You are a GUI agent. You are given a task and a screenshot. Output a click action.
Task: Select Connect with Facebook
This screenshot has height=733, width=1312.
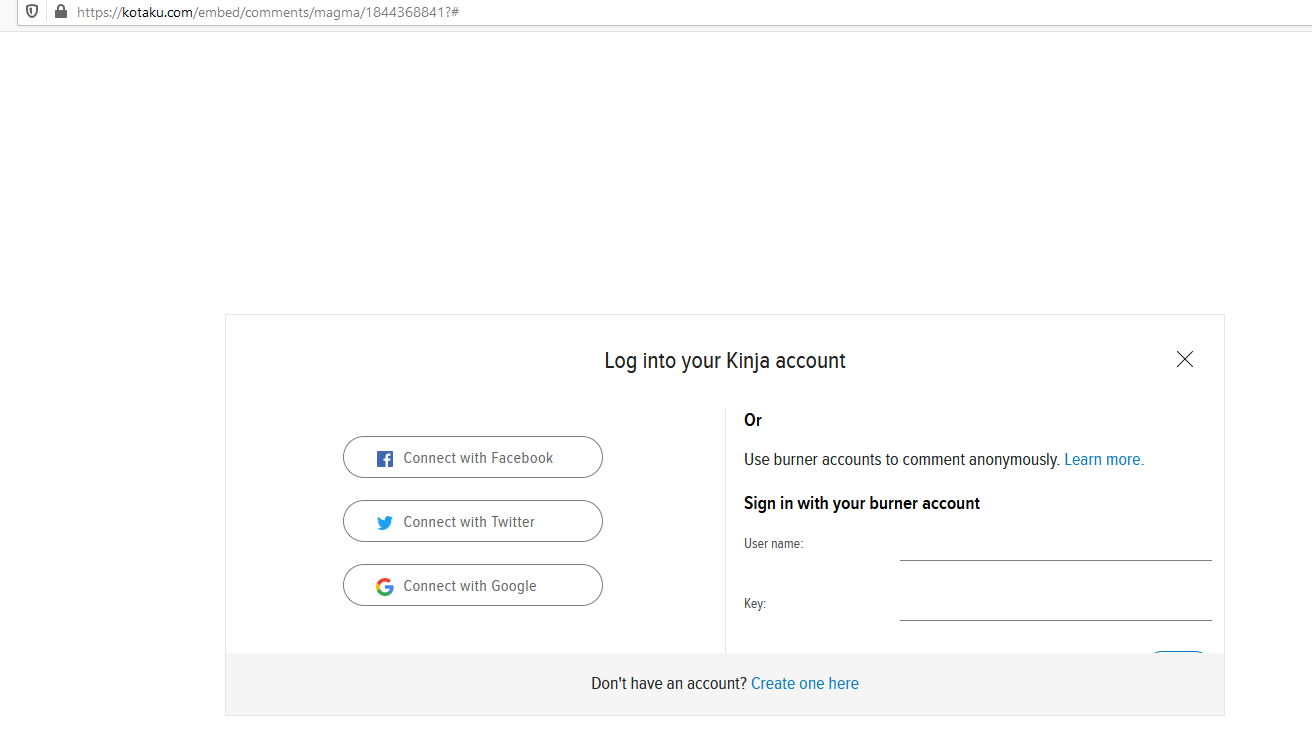point(472,457)
